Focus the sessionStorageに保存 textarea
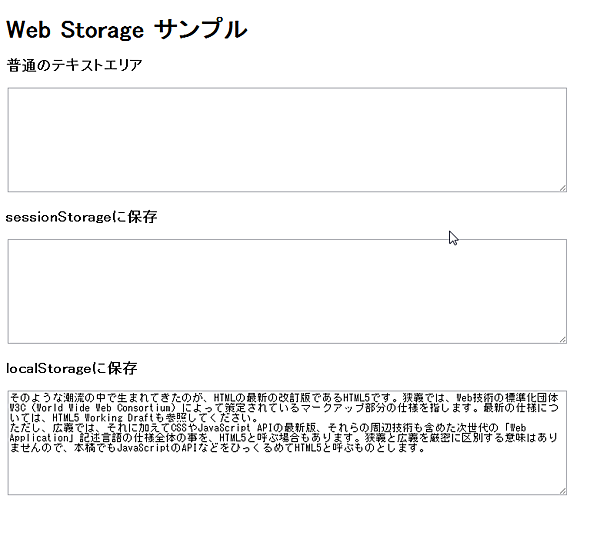Image resolution: width=600 pixels, height=539 pixels. [x=287, y=291]
